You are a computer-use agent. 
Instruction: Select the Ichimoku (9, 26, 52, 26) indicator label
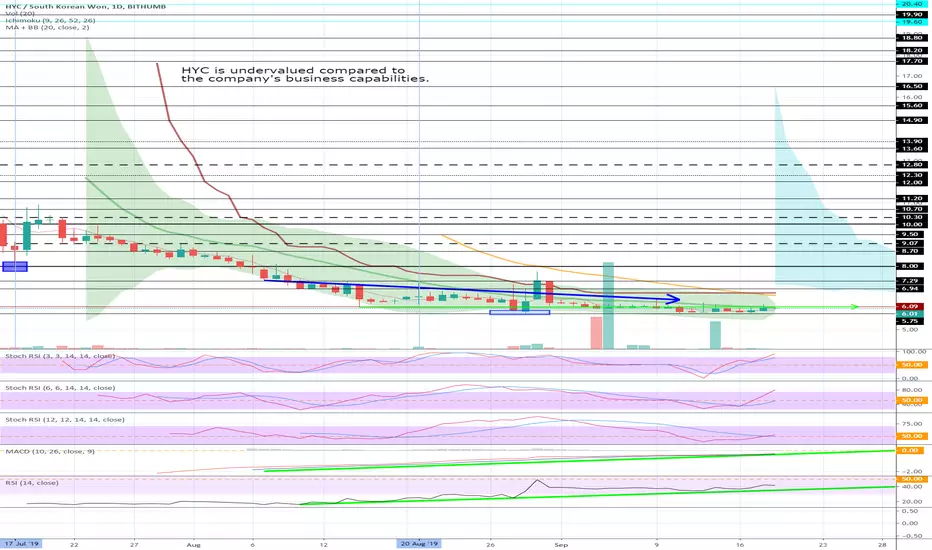coord(50,20)
